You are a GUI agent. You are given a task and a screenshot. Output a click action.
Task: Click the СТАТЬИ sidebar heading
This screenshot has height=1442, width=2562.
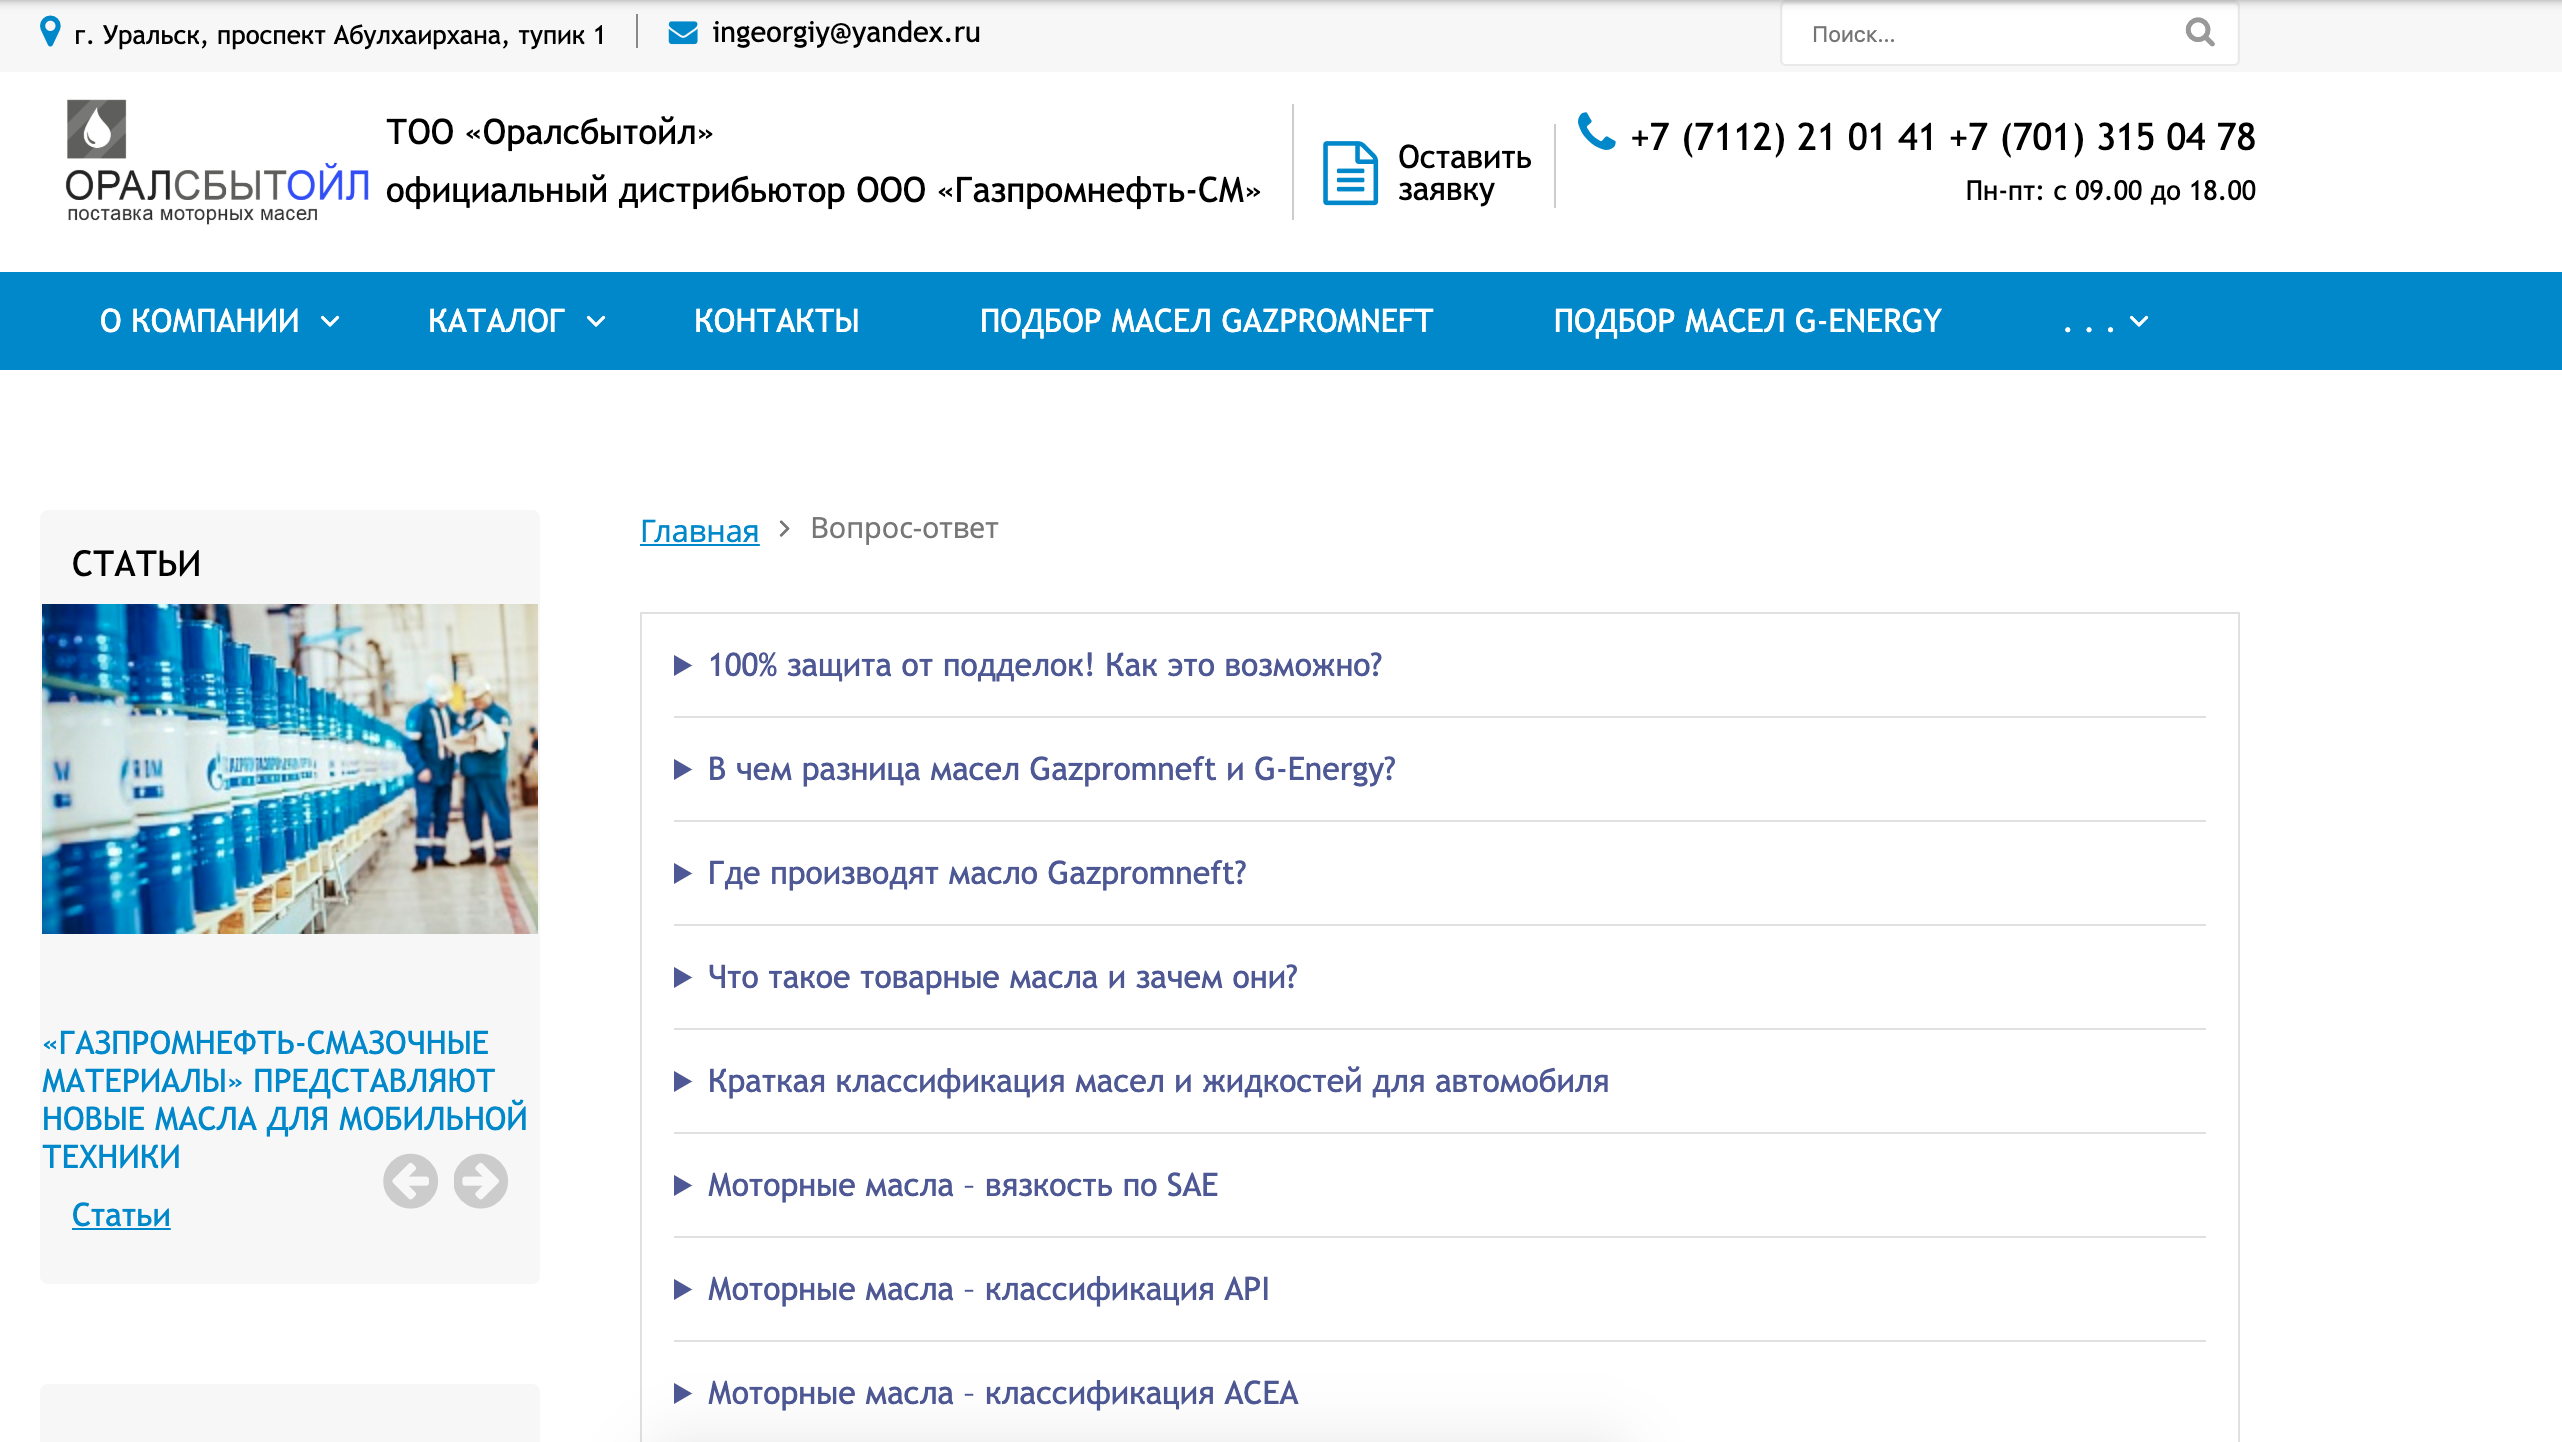(136, 564)
